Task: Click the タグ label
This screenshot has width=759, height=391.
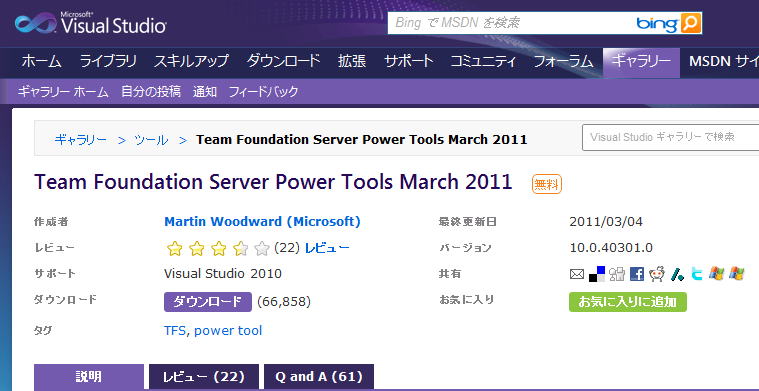Action: (x=43, y=331)
